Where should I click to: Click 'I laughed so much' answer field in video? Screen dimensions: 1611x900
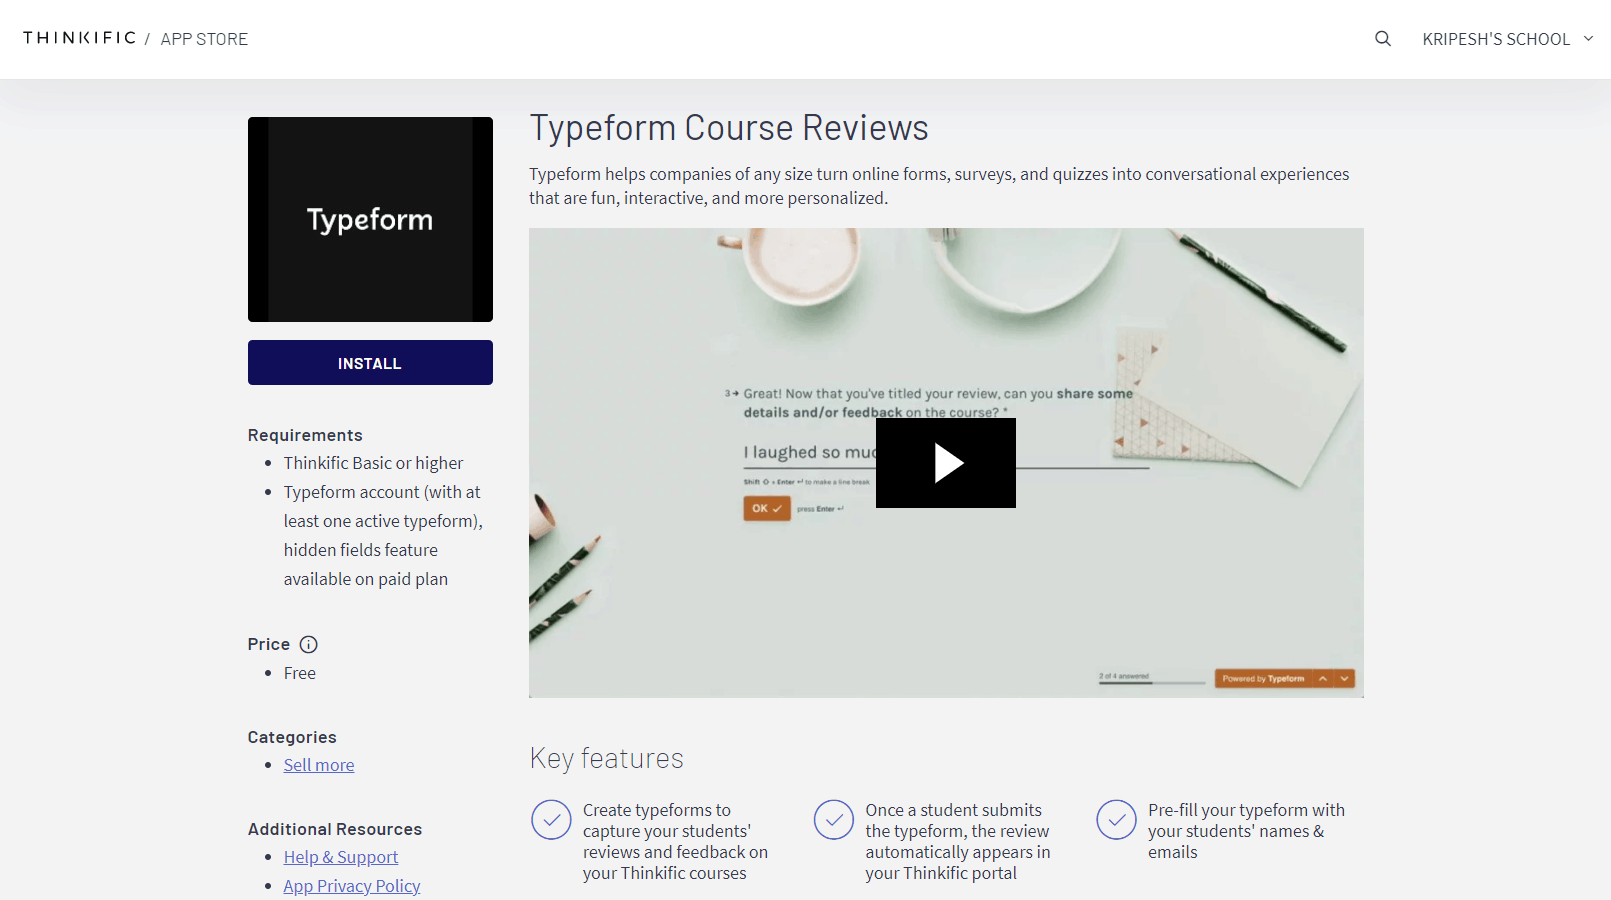click(x=946, y=453)
